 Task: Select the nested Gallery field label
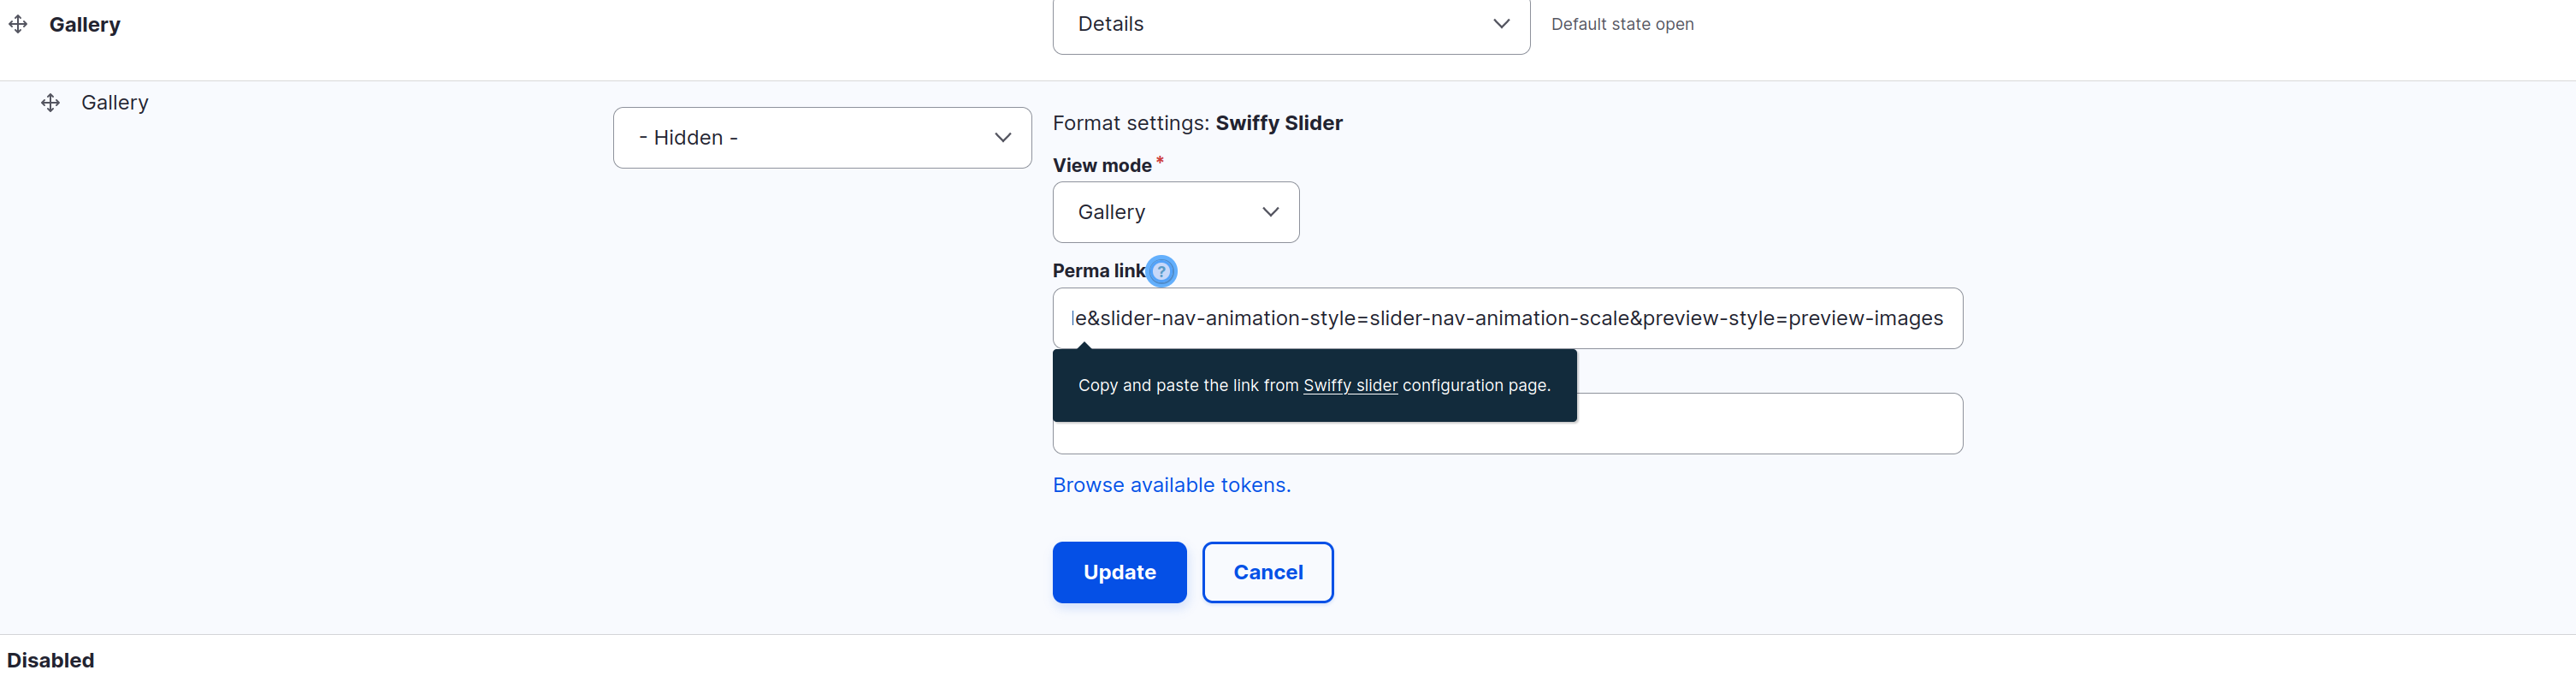[x=115, y=103]
